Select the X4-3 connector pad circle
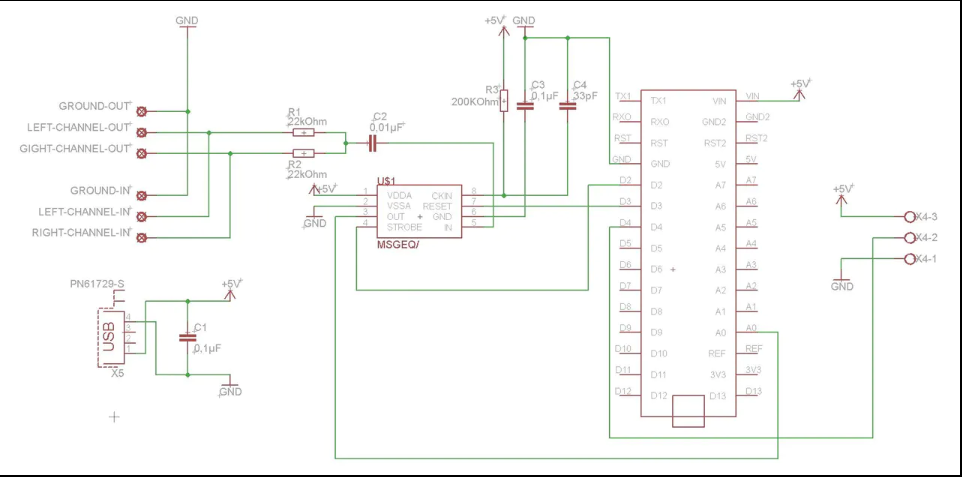 click(x=910, y=217)
